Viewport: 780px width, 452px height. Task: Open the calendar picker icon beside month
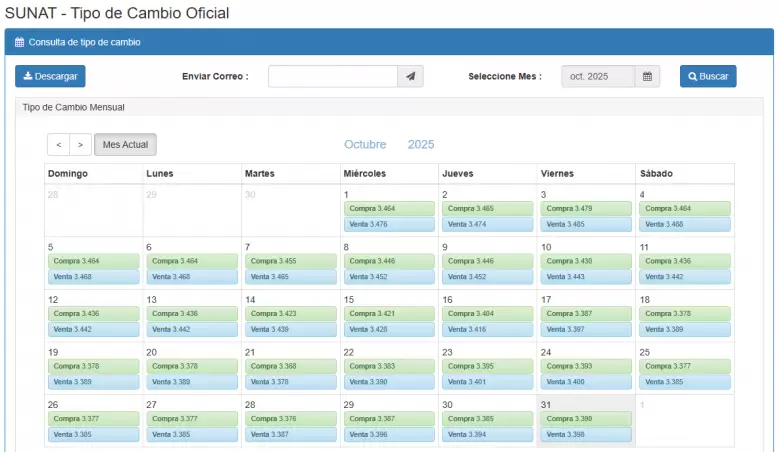tap(648, 77)
